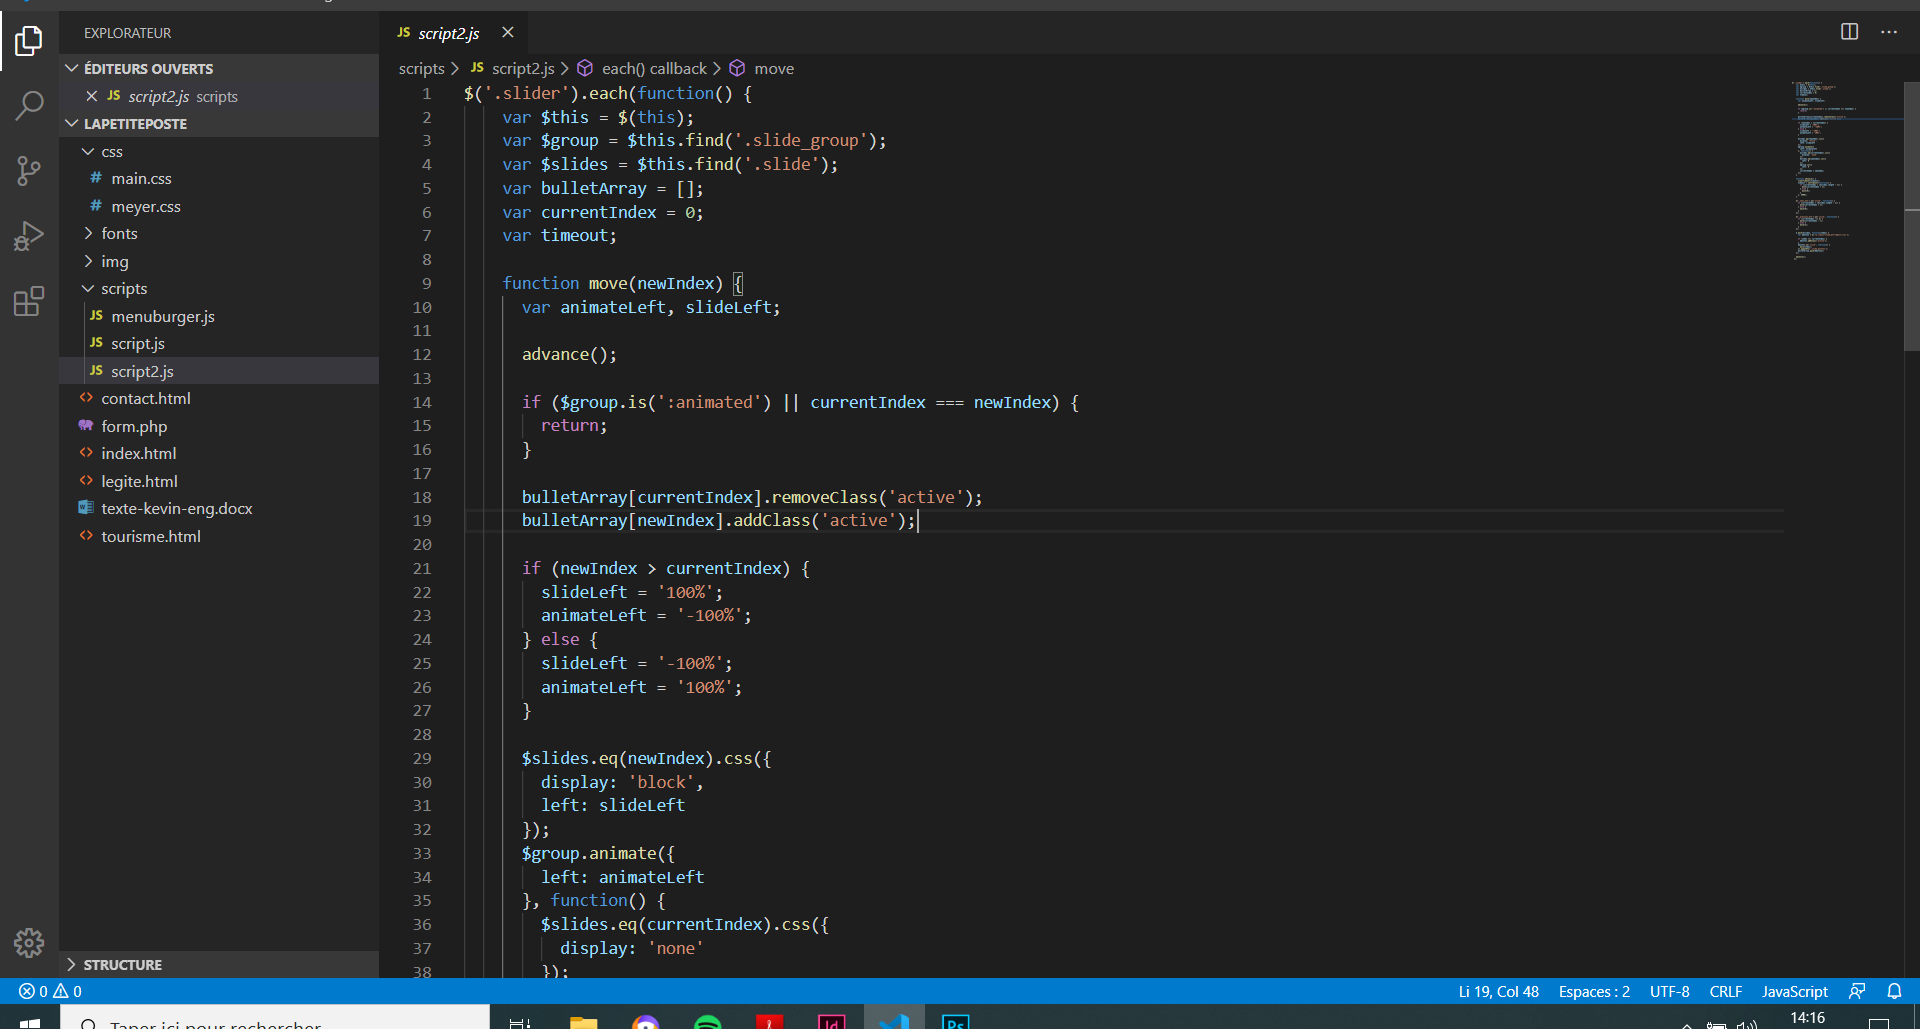Open the Settings gear at bottom left
The height and width of the screenshot is (1029, 1920).
coord(29,943)
